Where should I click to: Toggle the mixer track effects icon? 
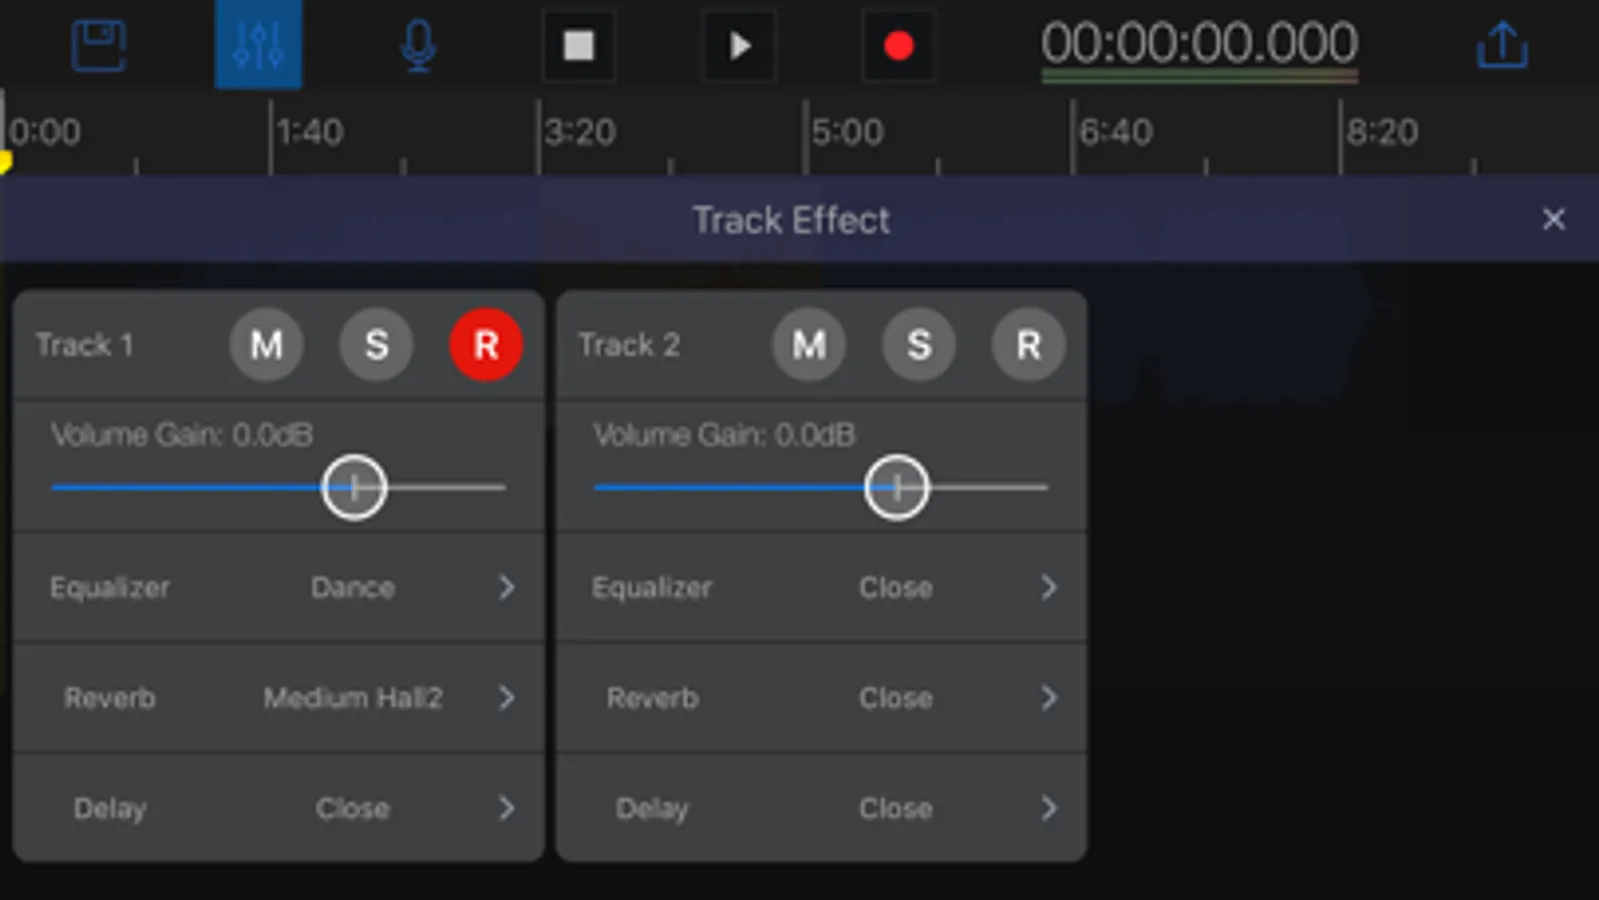(x=258, y=45)
